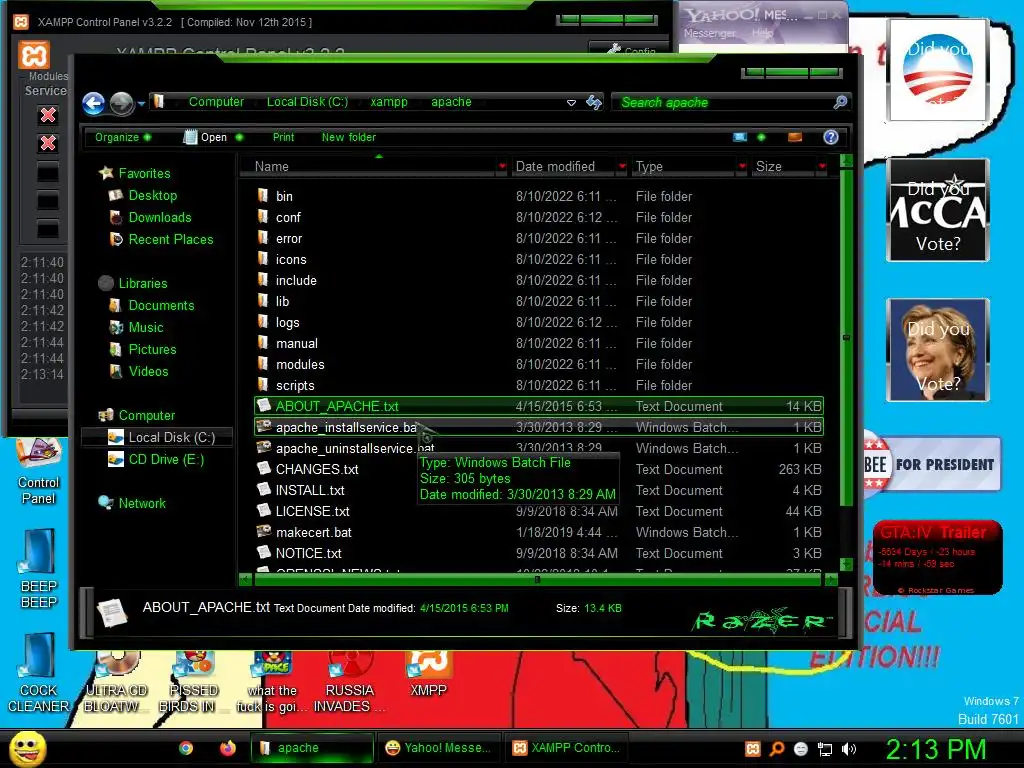Sort by the Type column header

click(x=684, y=167)
